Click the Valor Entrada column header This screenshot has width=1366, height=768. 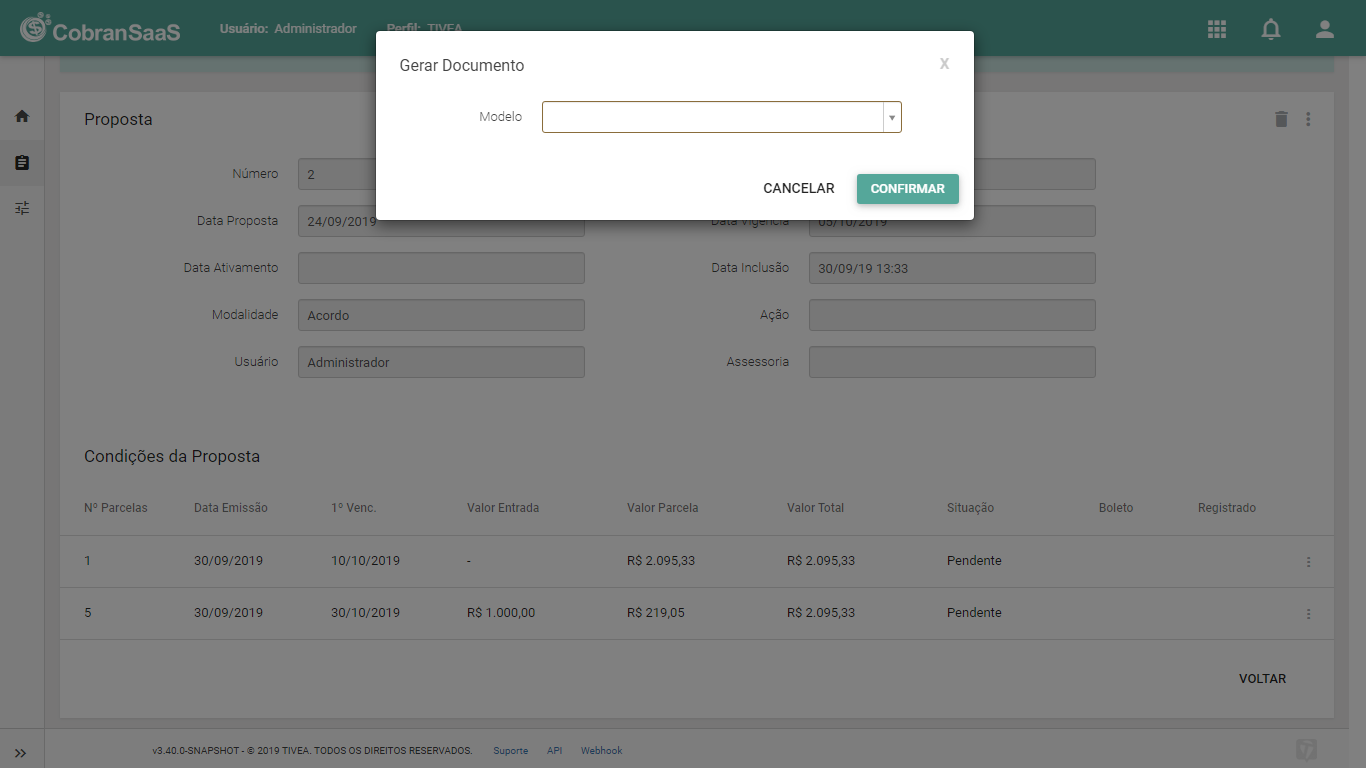pos(503,508)
